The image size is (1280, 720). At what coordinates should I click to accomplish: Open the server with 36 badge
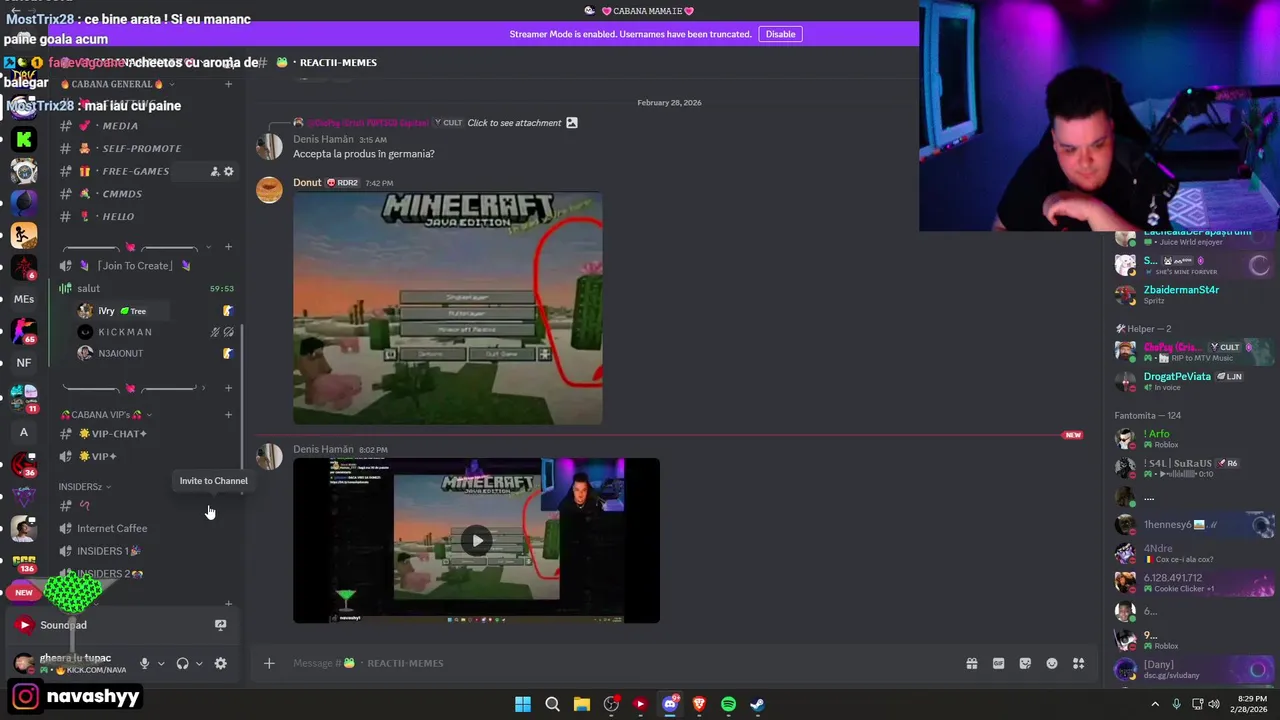24,465
